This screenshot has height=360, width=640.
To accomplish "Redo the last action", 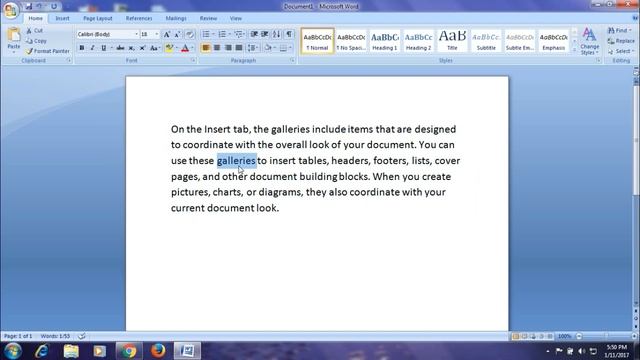I will [54, 7].
